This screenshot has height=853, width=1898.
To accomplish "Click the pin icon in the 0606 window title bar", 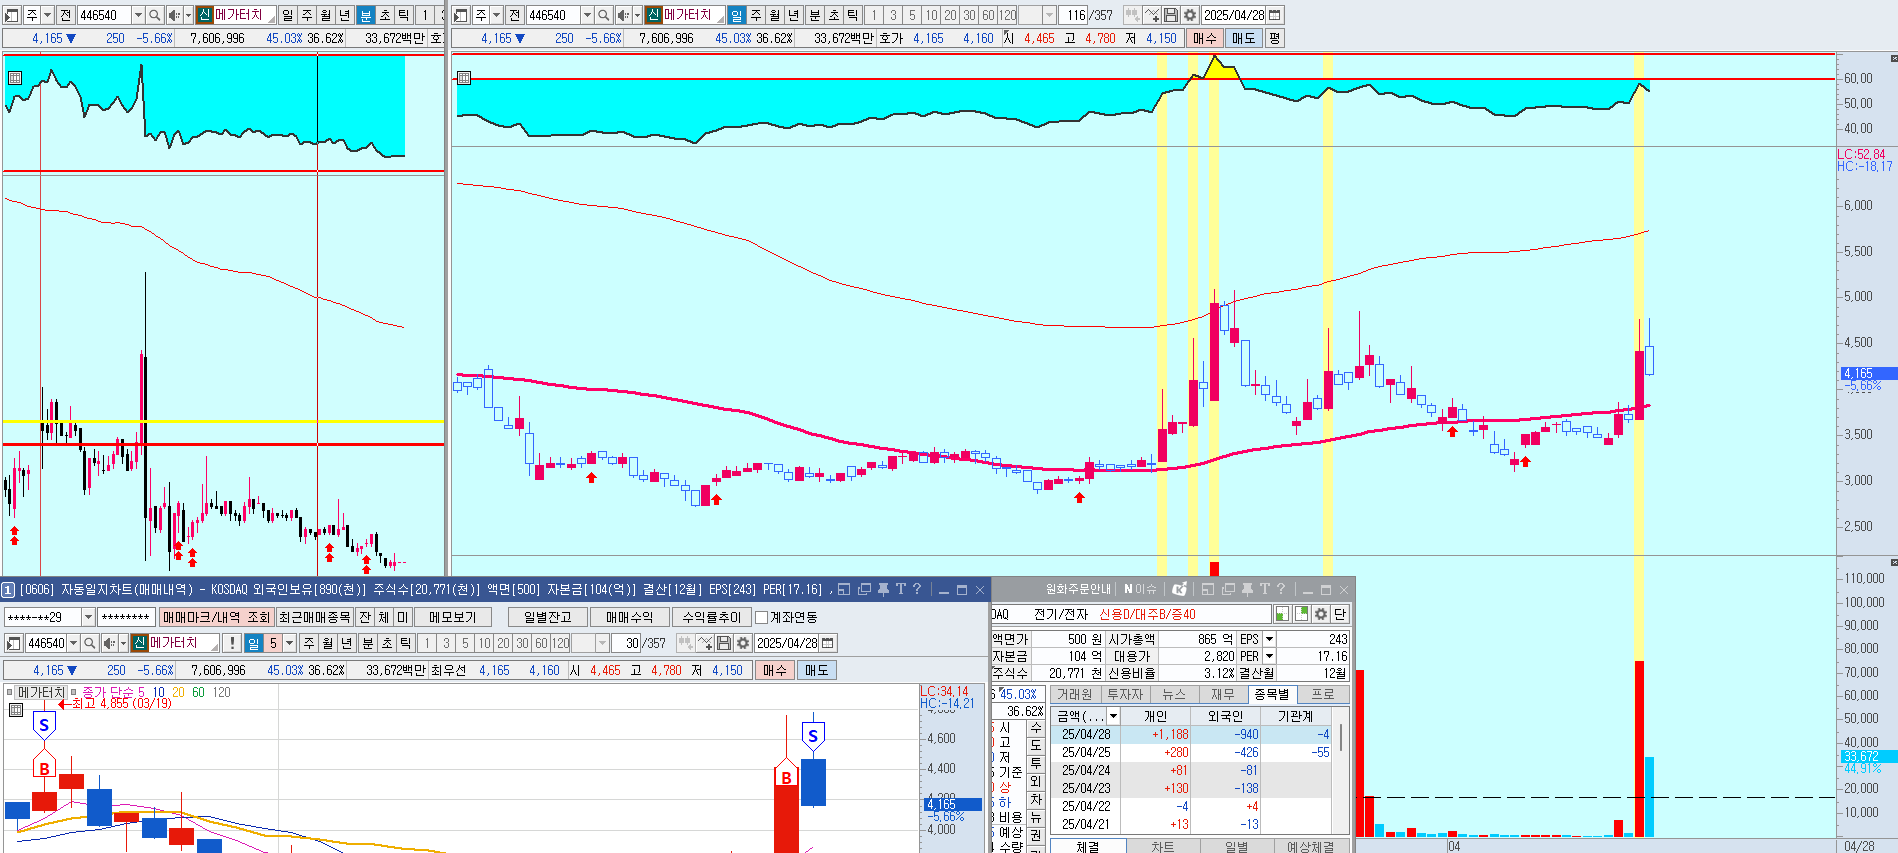I will [x=883, y=590].
